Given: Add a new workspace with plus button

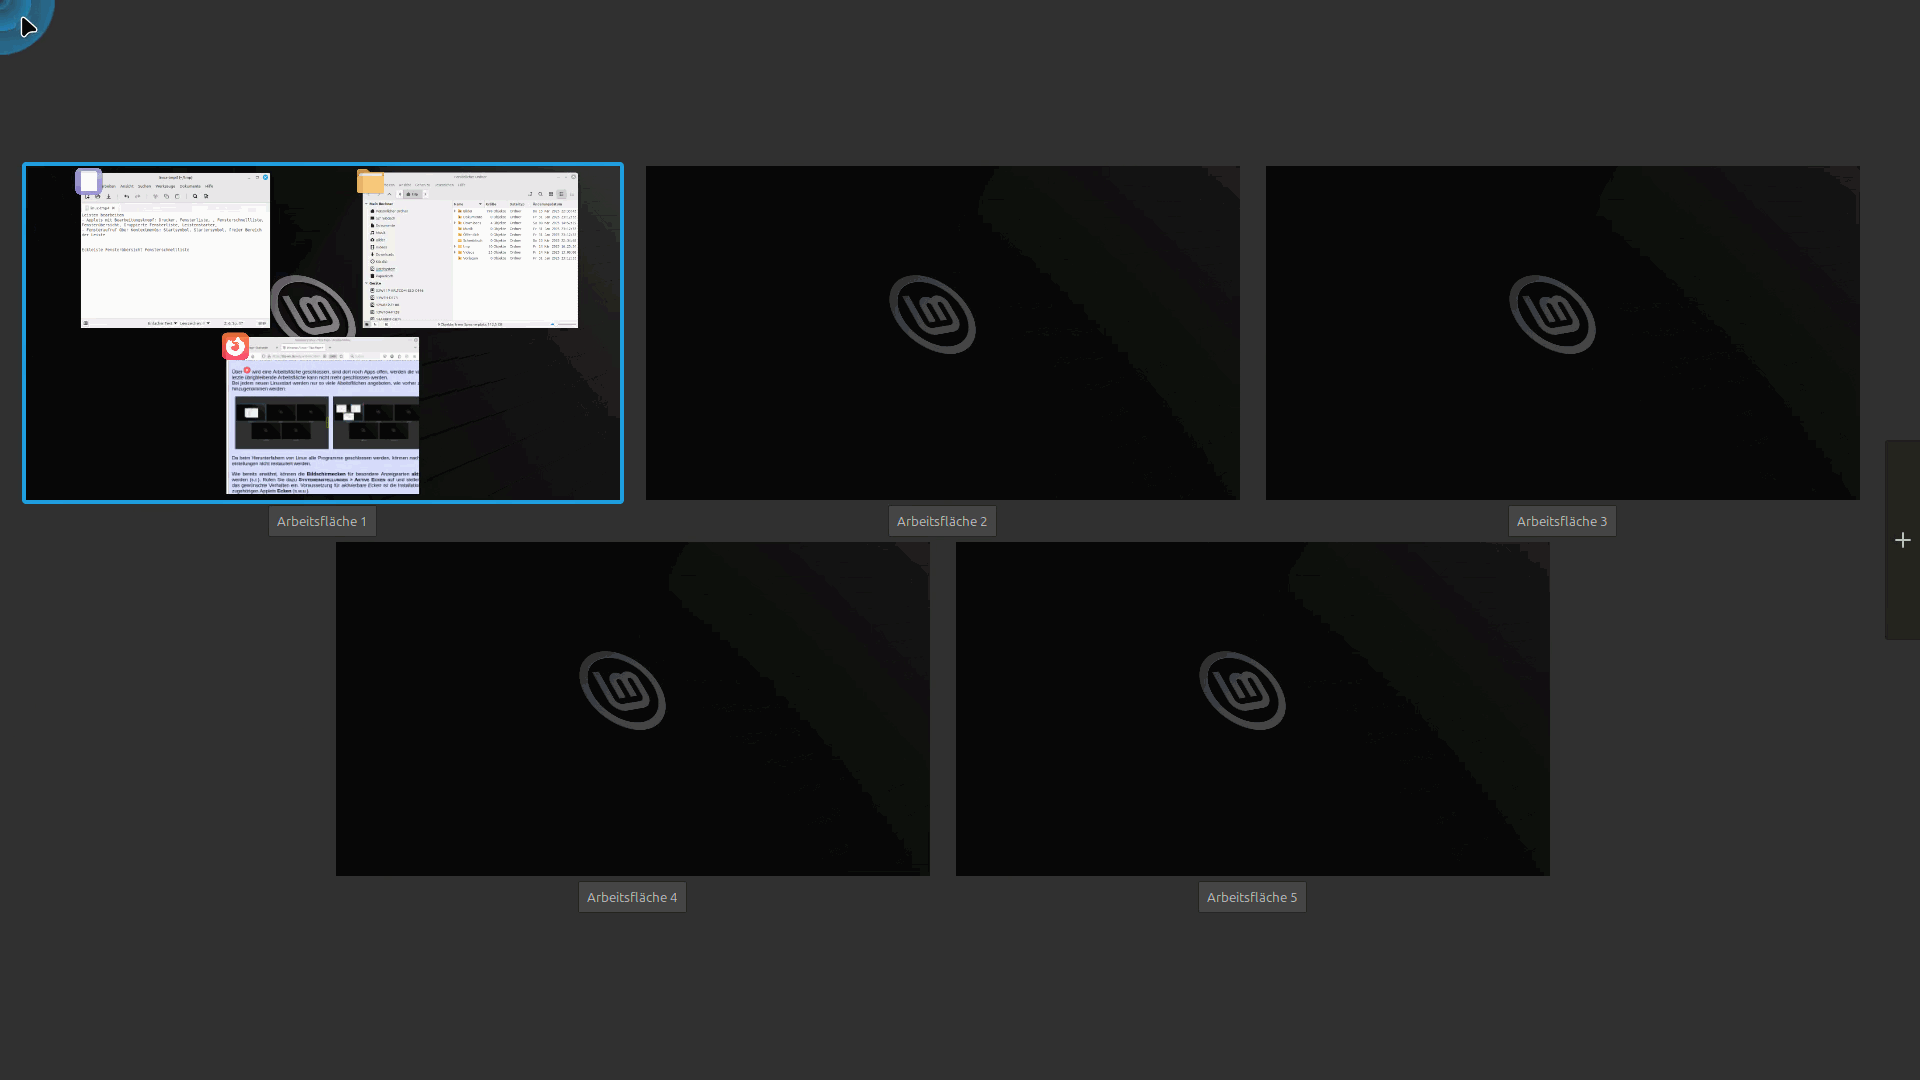Looking at the screenshot, I should (1902, 540).
